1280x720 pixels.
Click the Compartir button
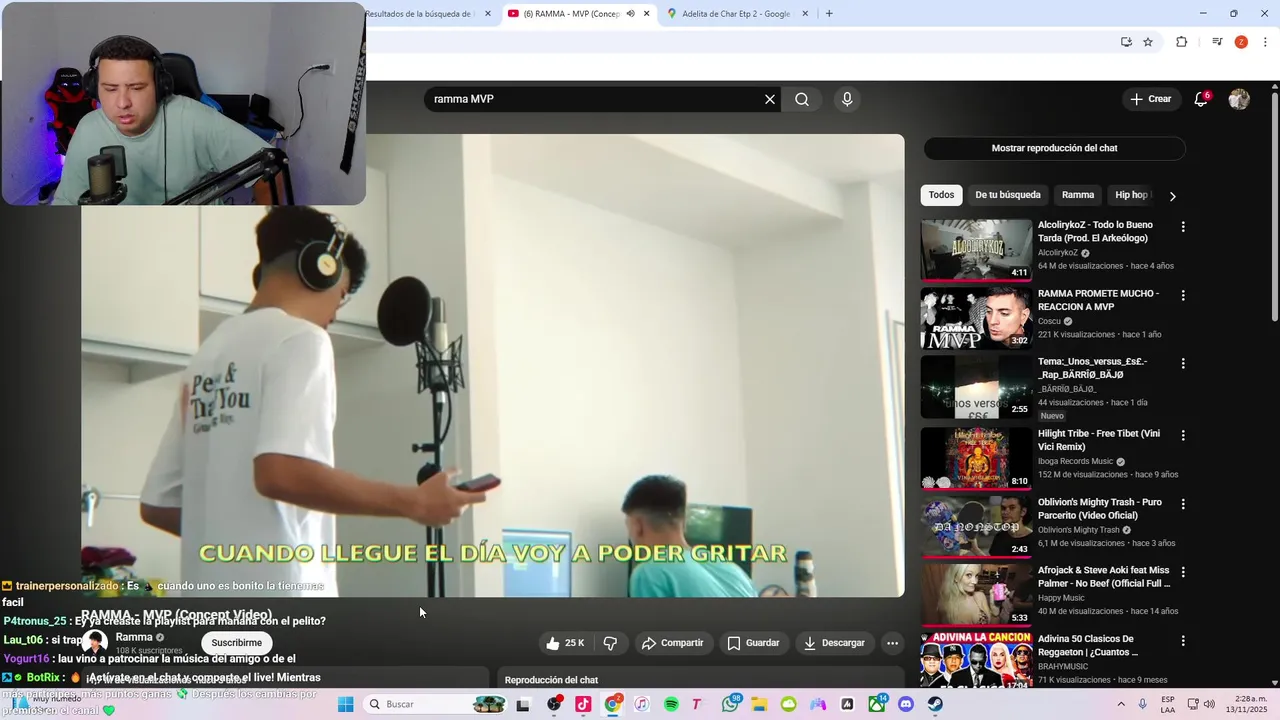pos(673,643)
